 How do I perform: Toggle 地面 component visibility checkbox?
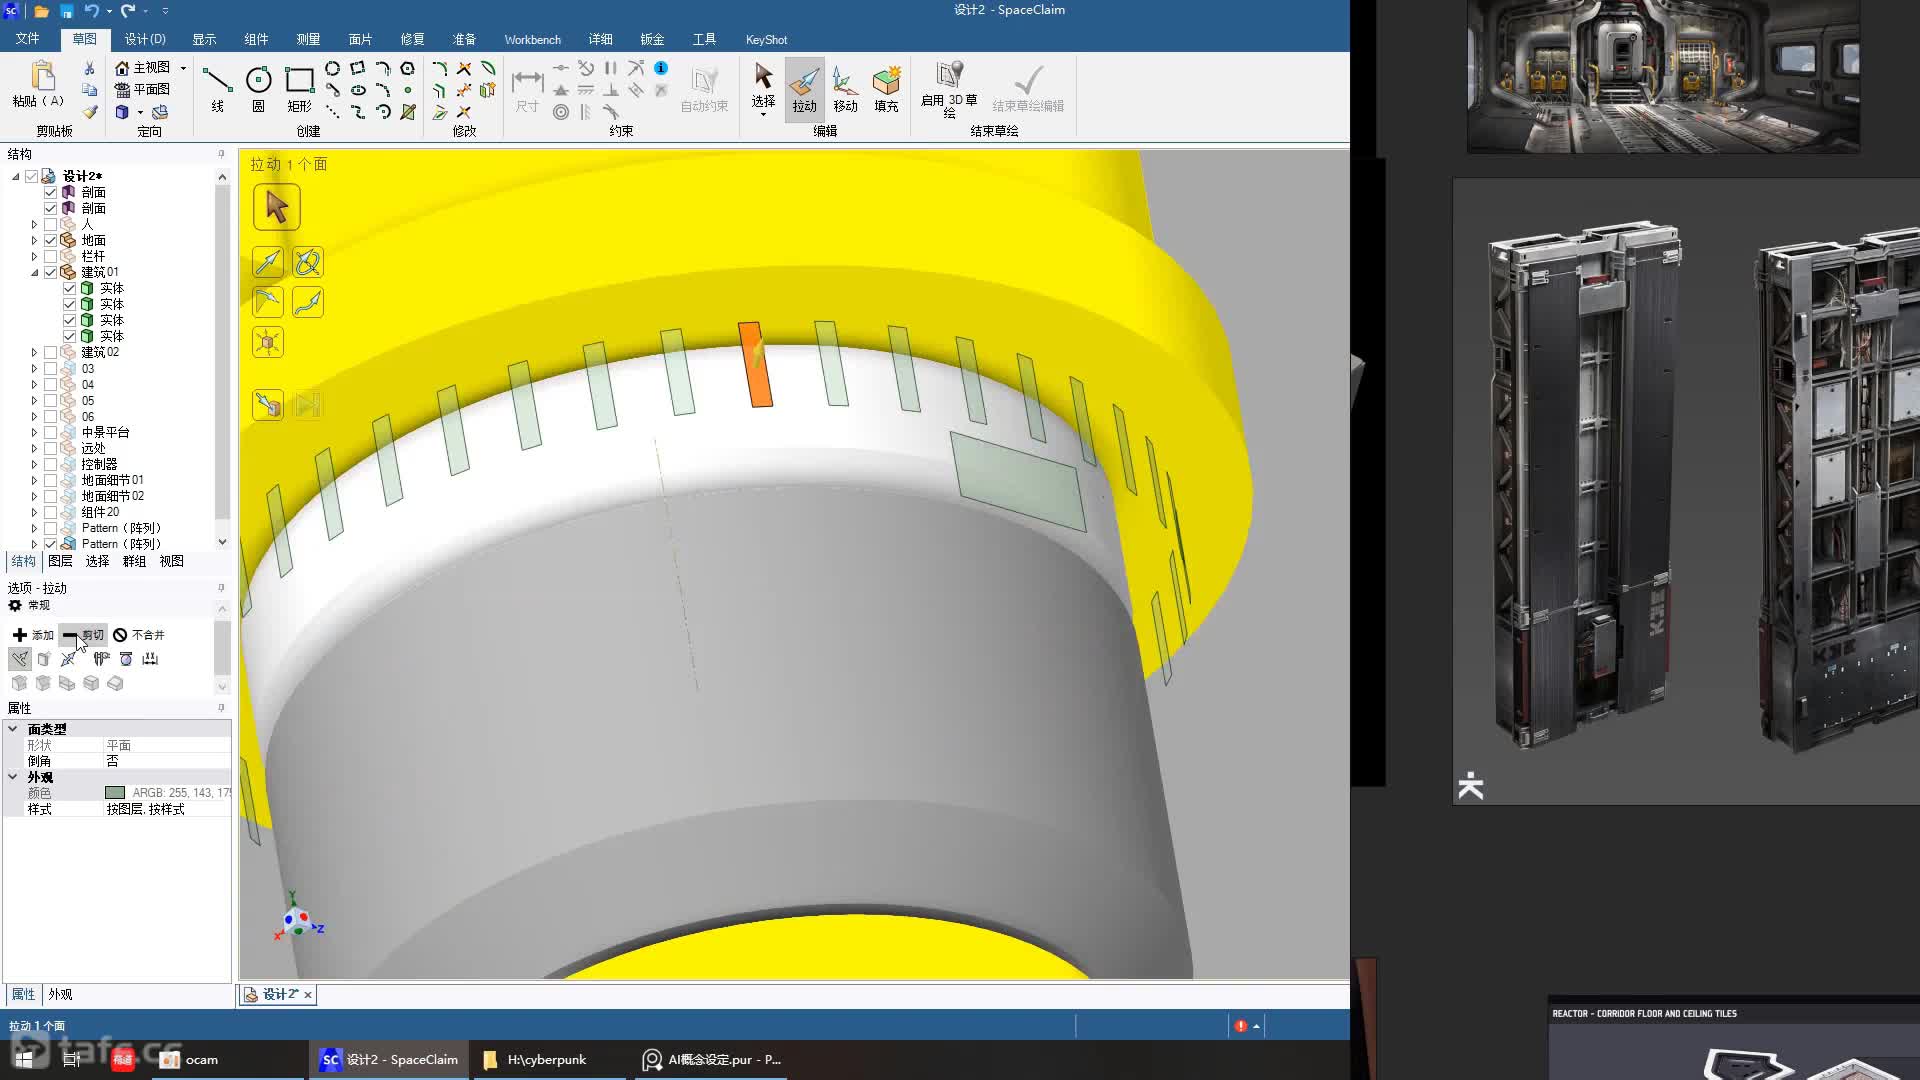pos(50,240)
